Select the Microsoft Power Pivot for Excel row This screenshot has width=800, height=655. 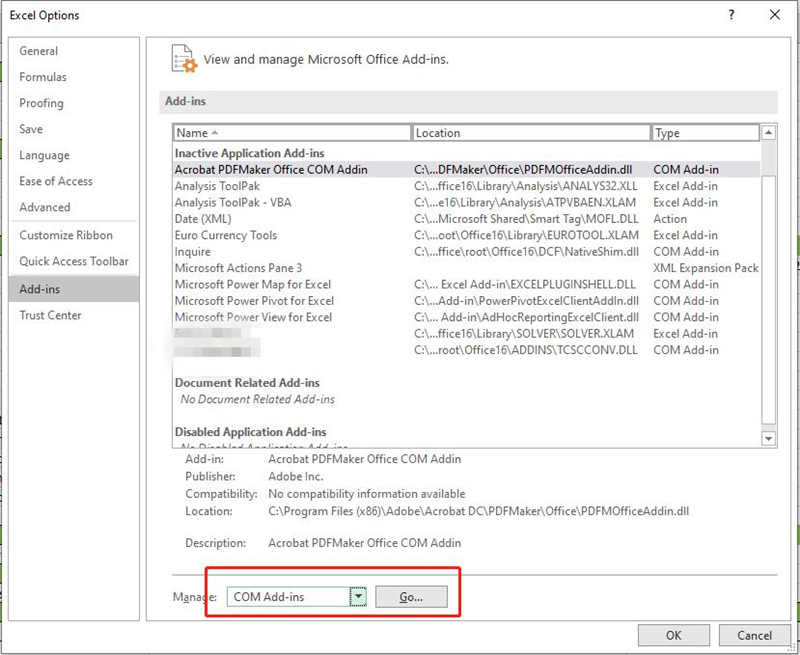click(254, 300)
